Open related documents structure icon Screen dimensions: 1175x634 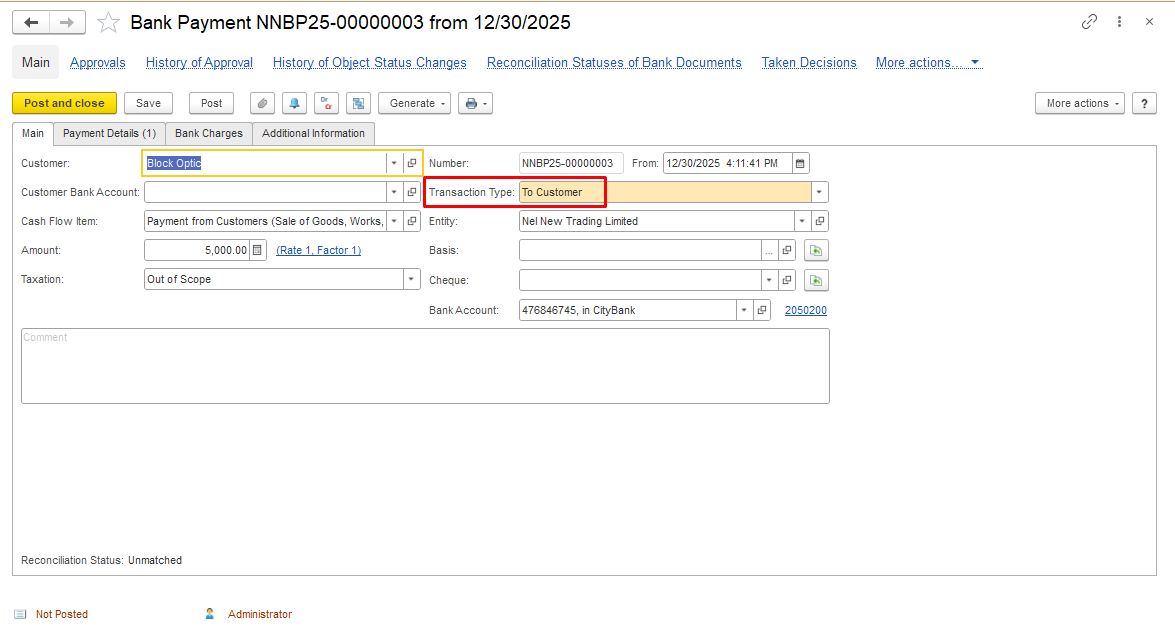click(359, 103)
